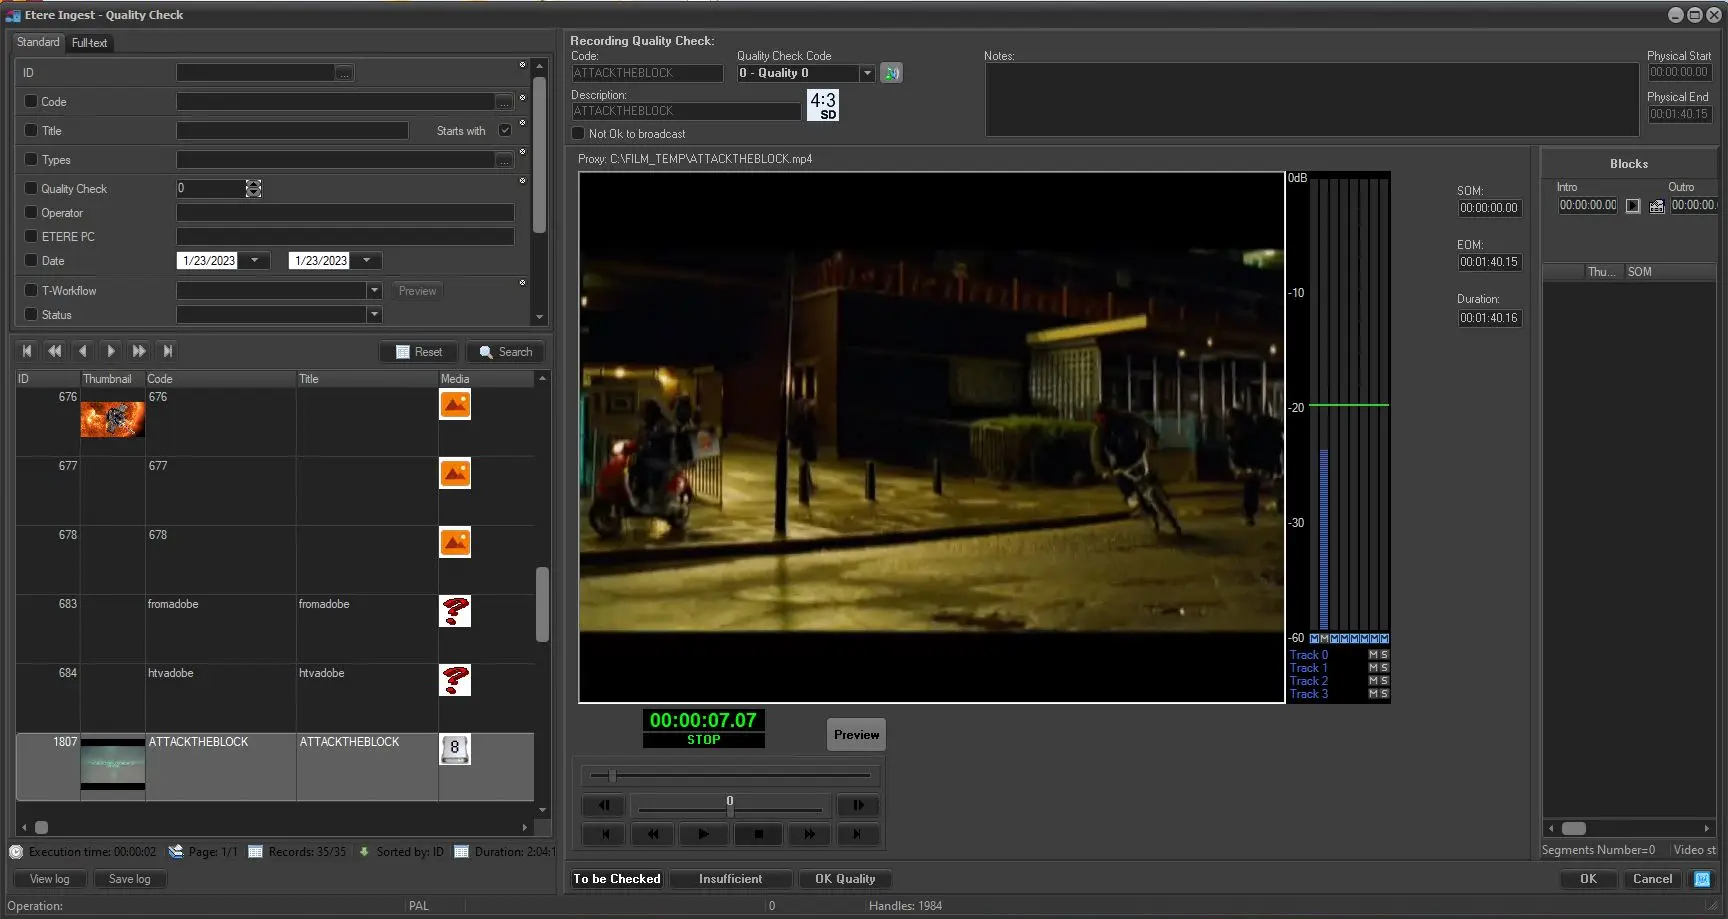
Task: Toggle the Starts with checkbox
Action: click(x=505, y=131)
